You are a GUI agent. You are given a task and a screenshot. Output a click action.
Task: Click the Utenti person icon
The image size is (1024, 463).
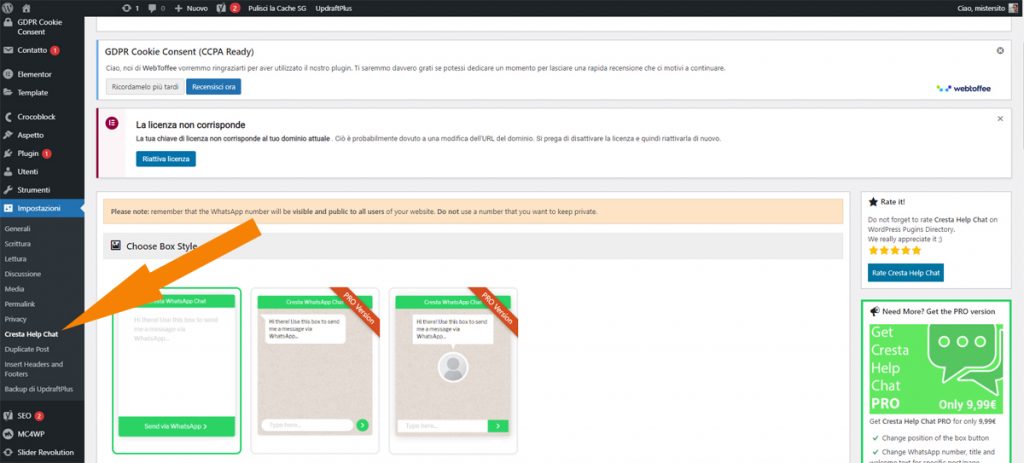(8, 172)
